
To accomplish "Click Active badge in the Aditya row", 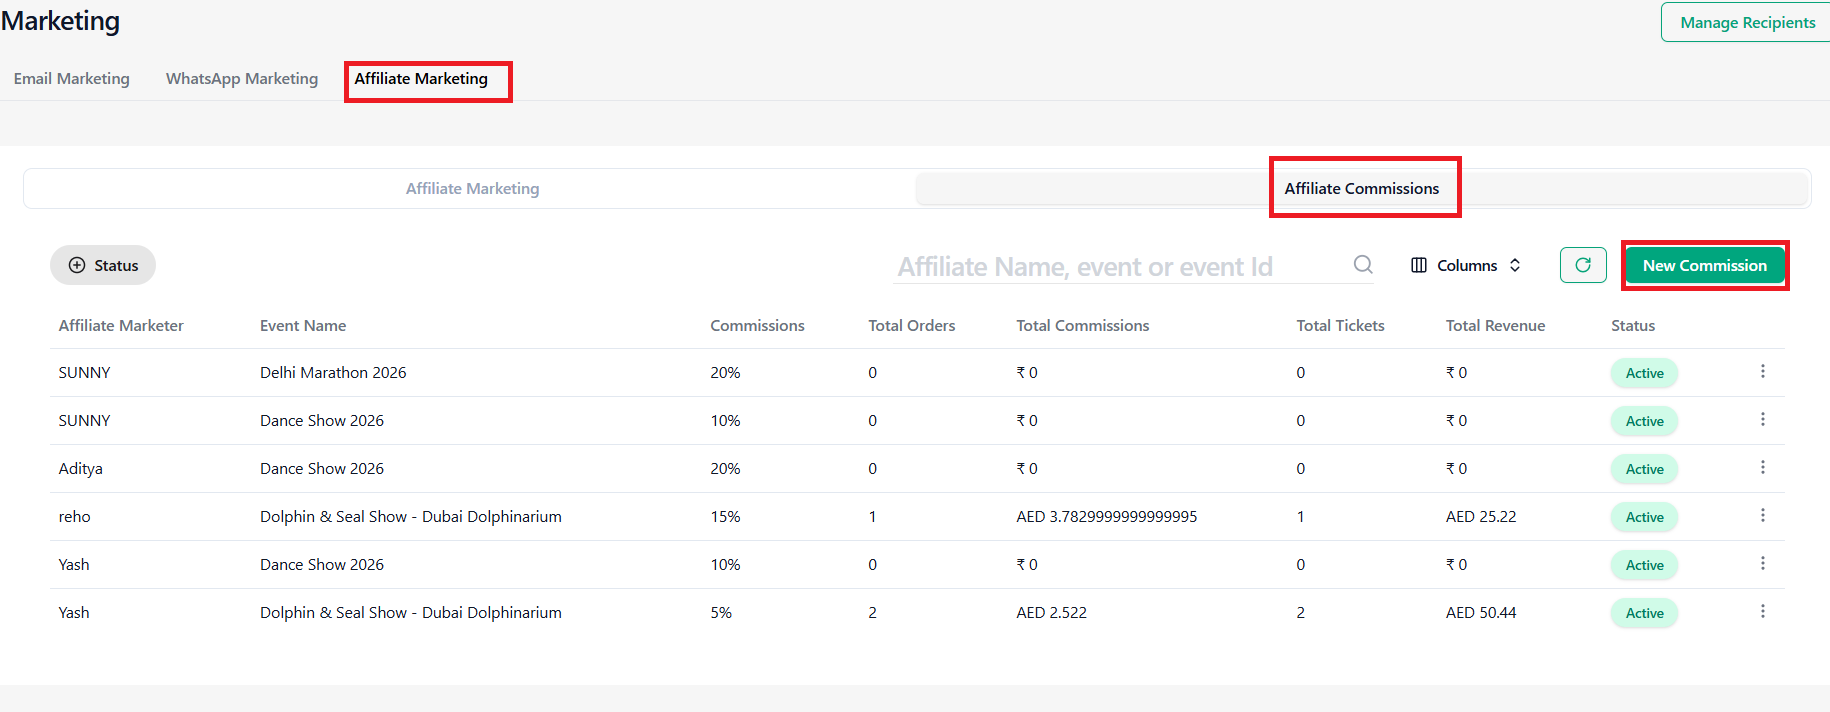I will pyautogui.click(x=1644, y=469).
